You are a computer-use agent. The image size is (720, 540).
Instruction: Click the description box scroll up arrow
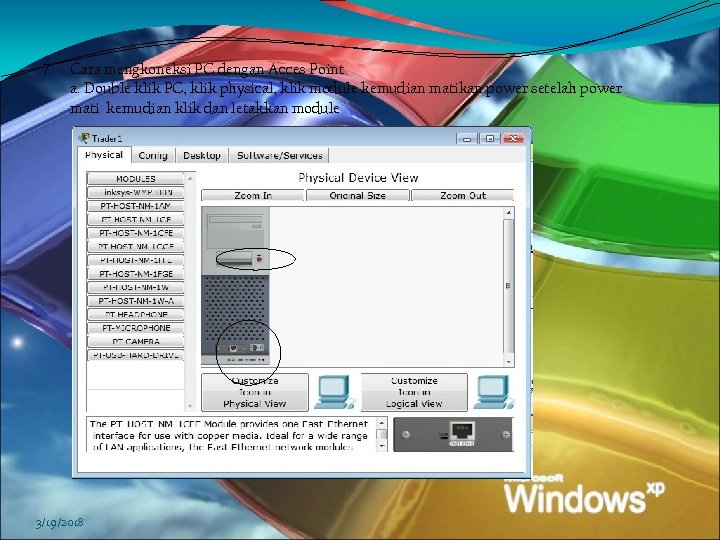pos(382,422)
